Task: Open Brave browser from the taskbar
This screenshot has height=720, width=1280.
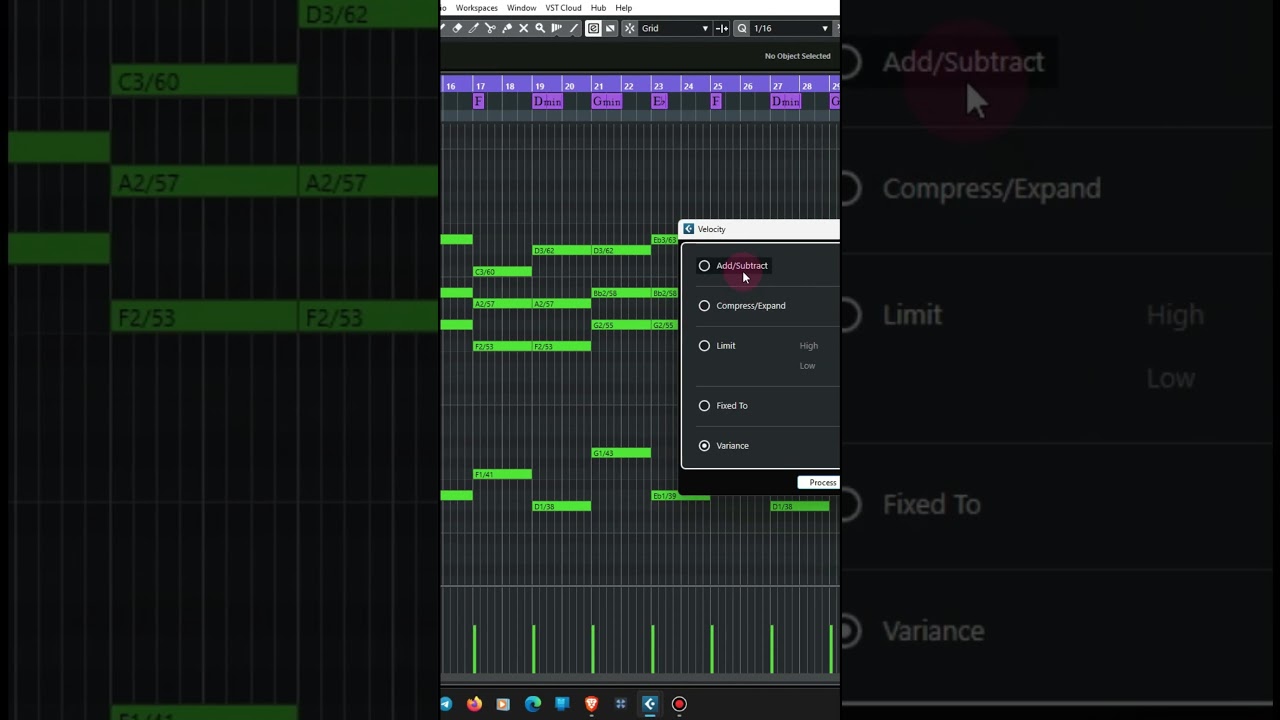Action: [x=591, y=704]
